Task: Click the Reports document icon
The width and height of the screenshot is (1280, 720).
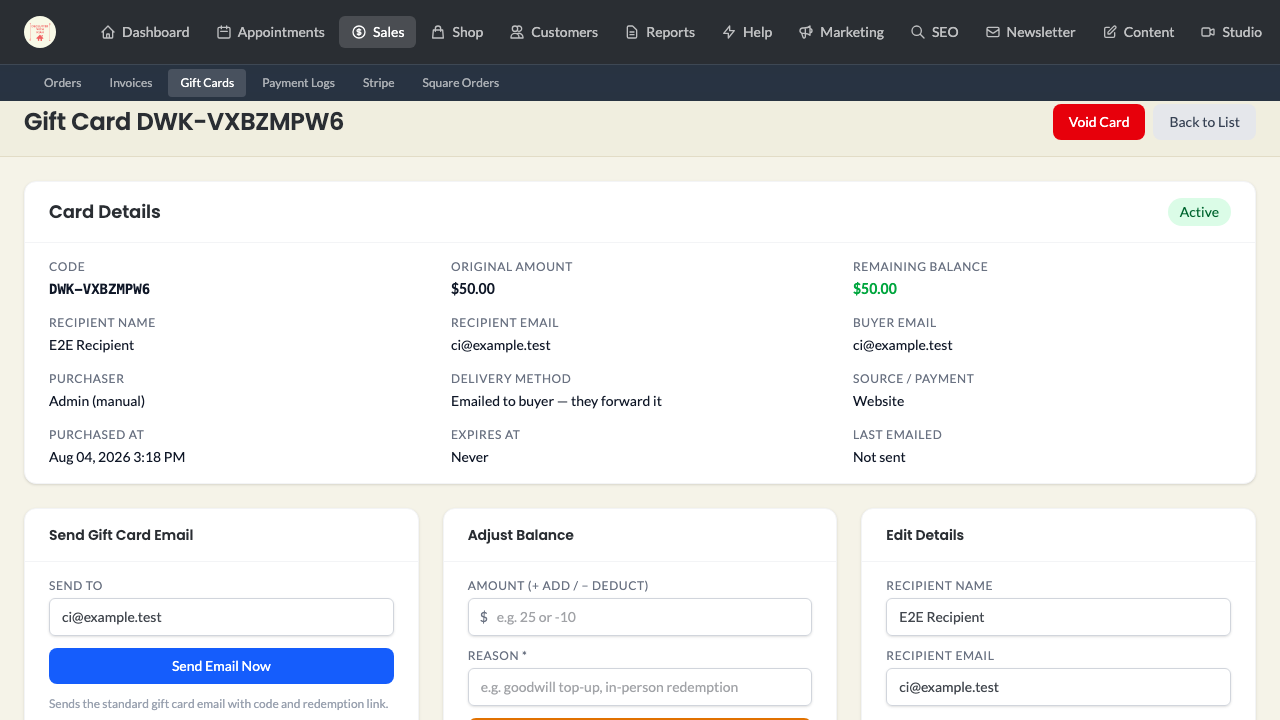Action: pyautogui.click(x=632, y=32)
